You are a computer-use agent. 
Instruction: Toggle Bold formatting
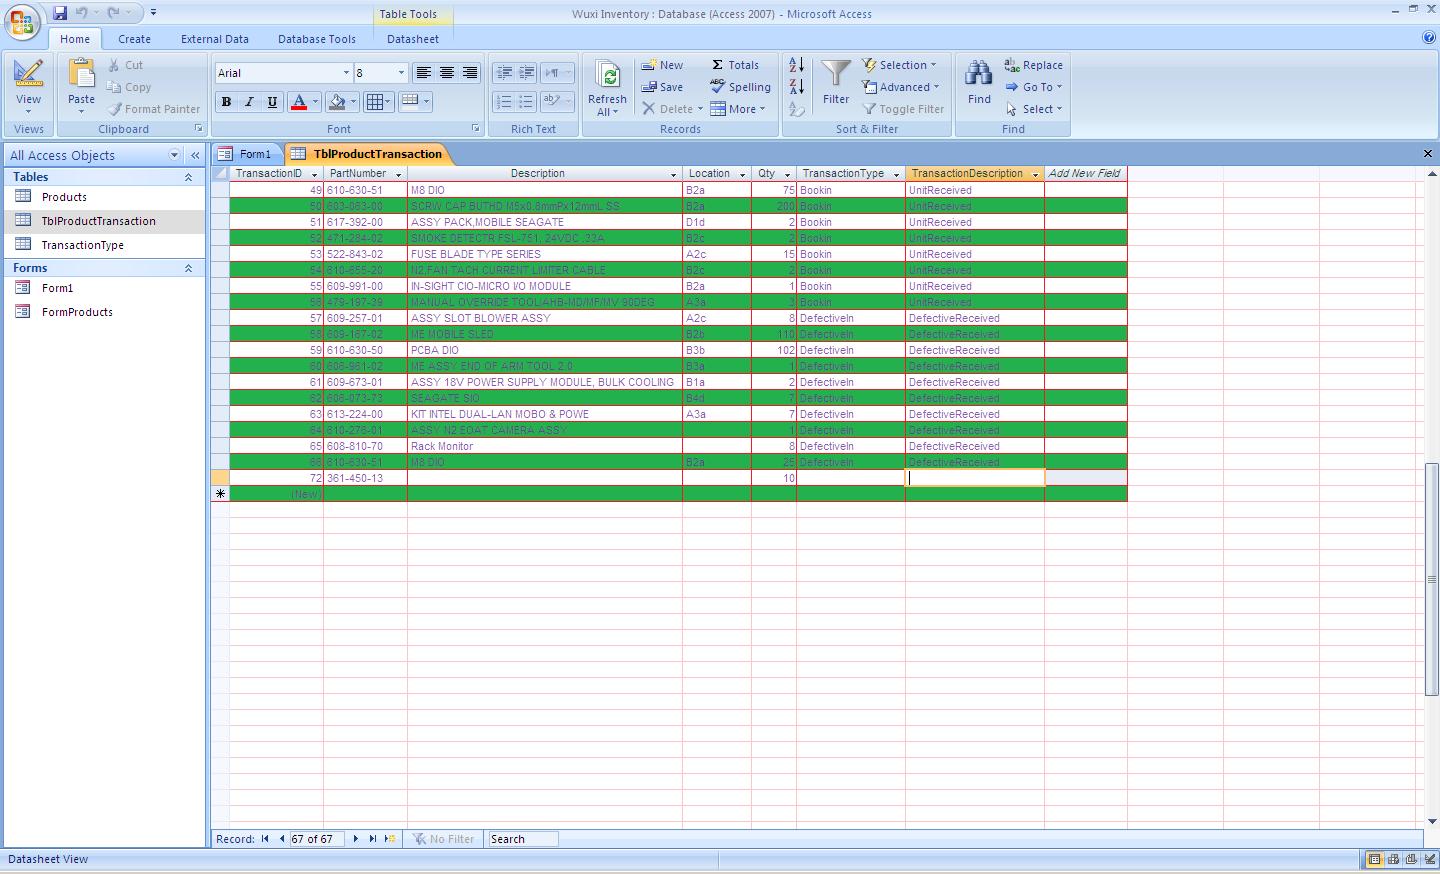[x=226, y=102]
